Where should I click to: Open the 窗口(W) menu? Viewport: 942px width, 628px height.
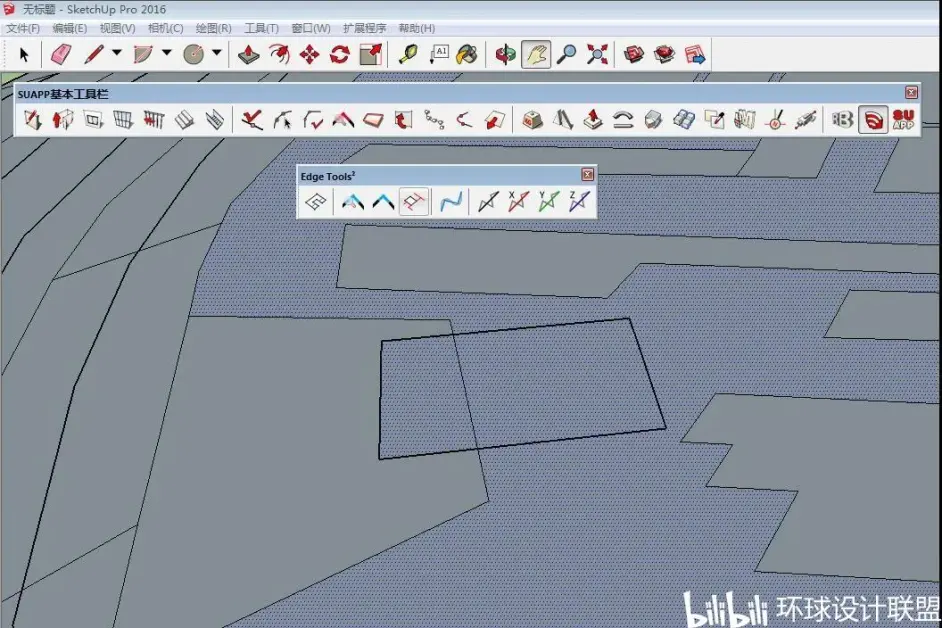(x=311, y=28)
